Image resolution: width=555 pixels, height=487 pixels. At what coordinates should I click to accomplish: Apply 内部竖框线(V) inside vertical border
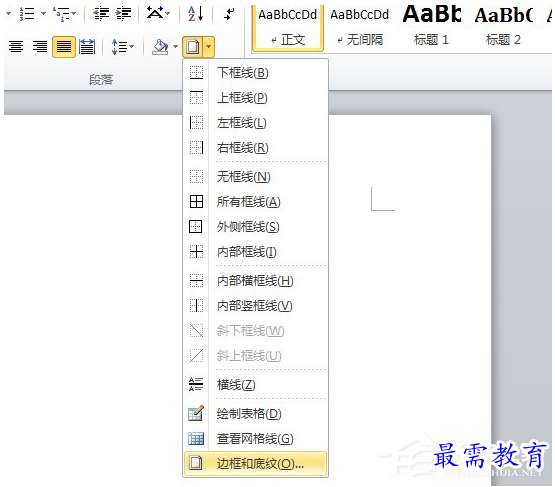point(256,306)
